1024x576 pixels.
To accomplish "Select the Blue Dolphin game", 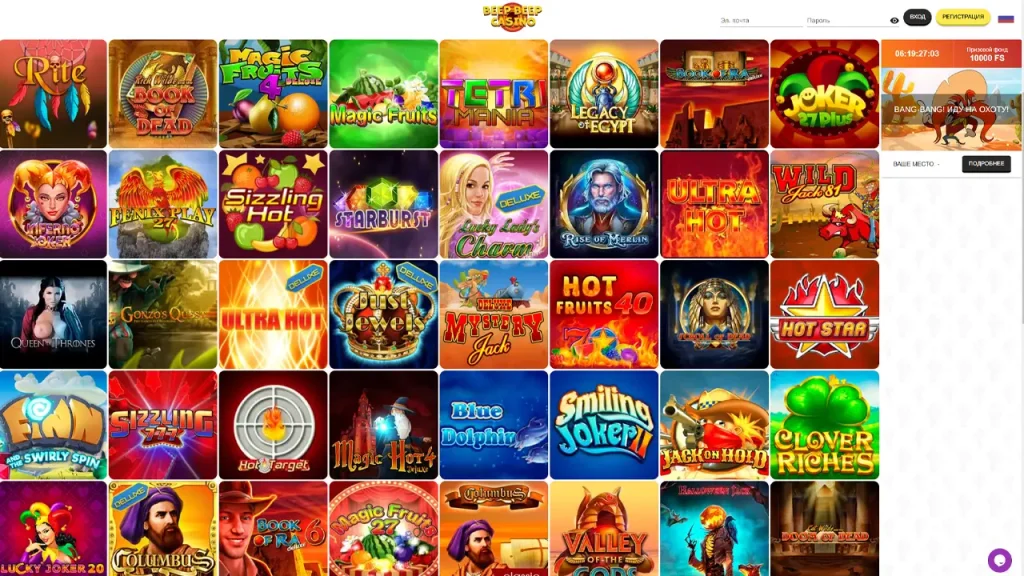I will pos(494,425).
